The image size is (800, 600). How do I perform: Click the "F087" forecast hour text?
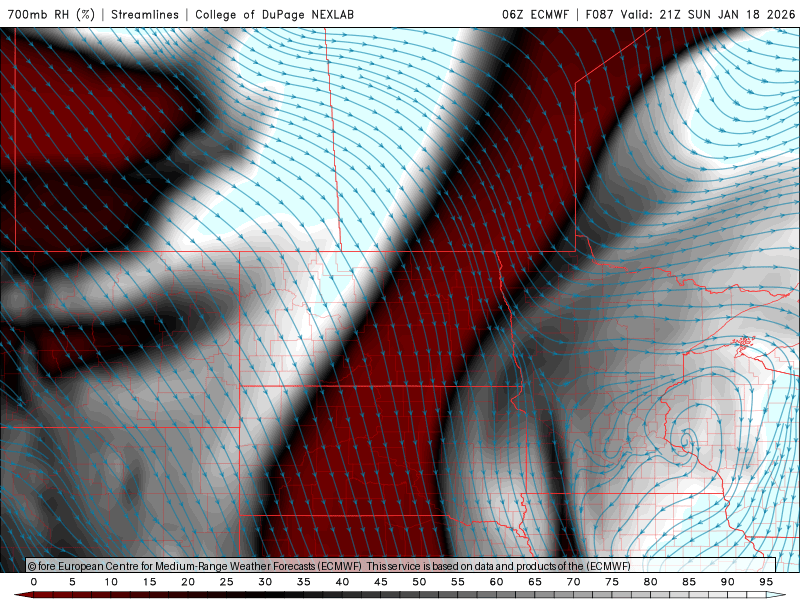(x=600, y=14)
